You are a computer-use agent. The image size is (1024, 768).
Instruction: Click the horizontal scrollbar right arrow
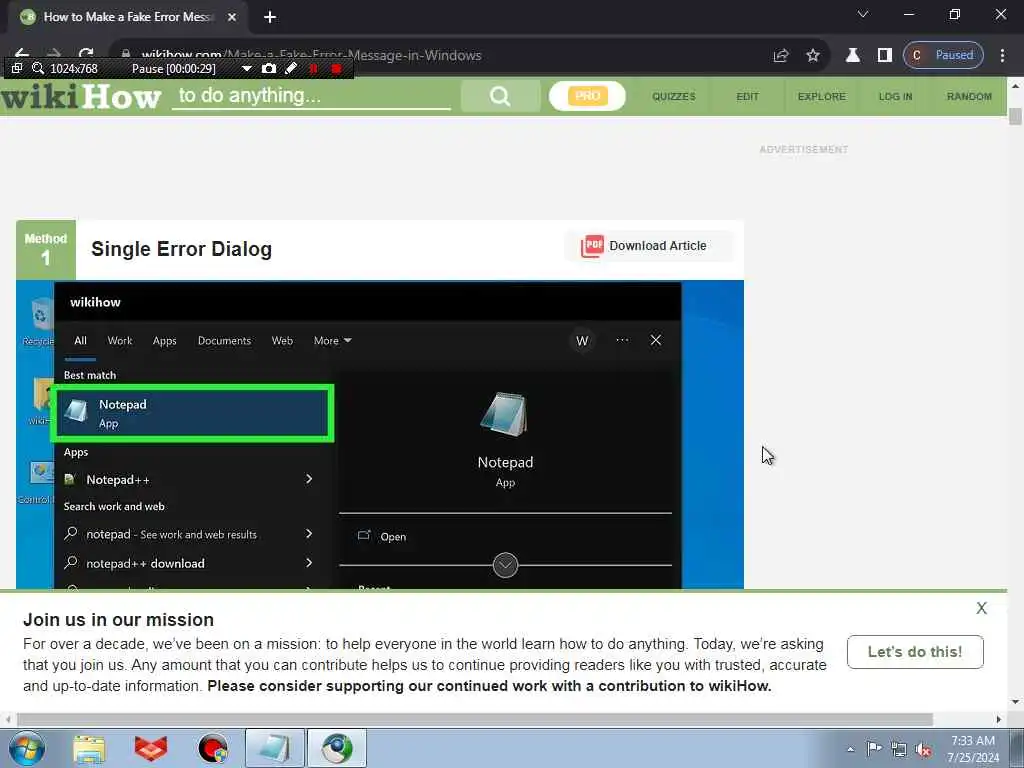tap(999, 719)
